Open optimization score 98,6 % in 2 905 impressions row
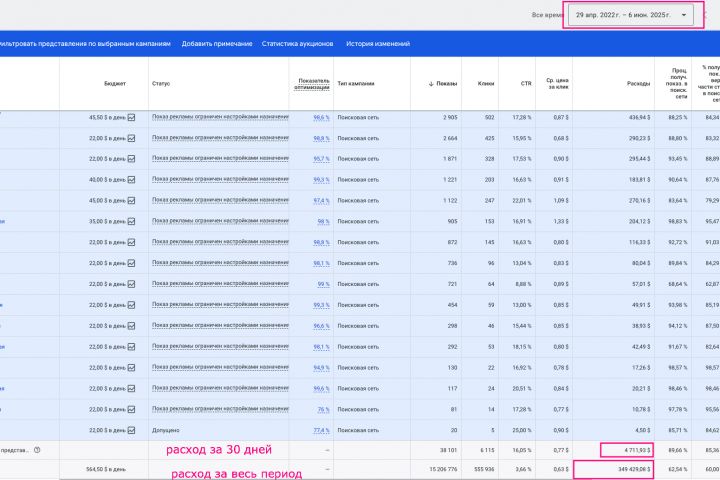 321,118
